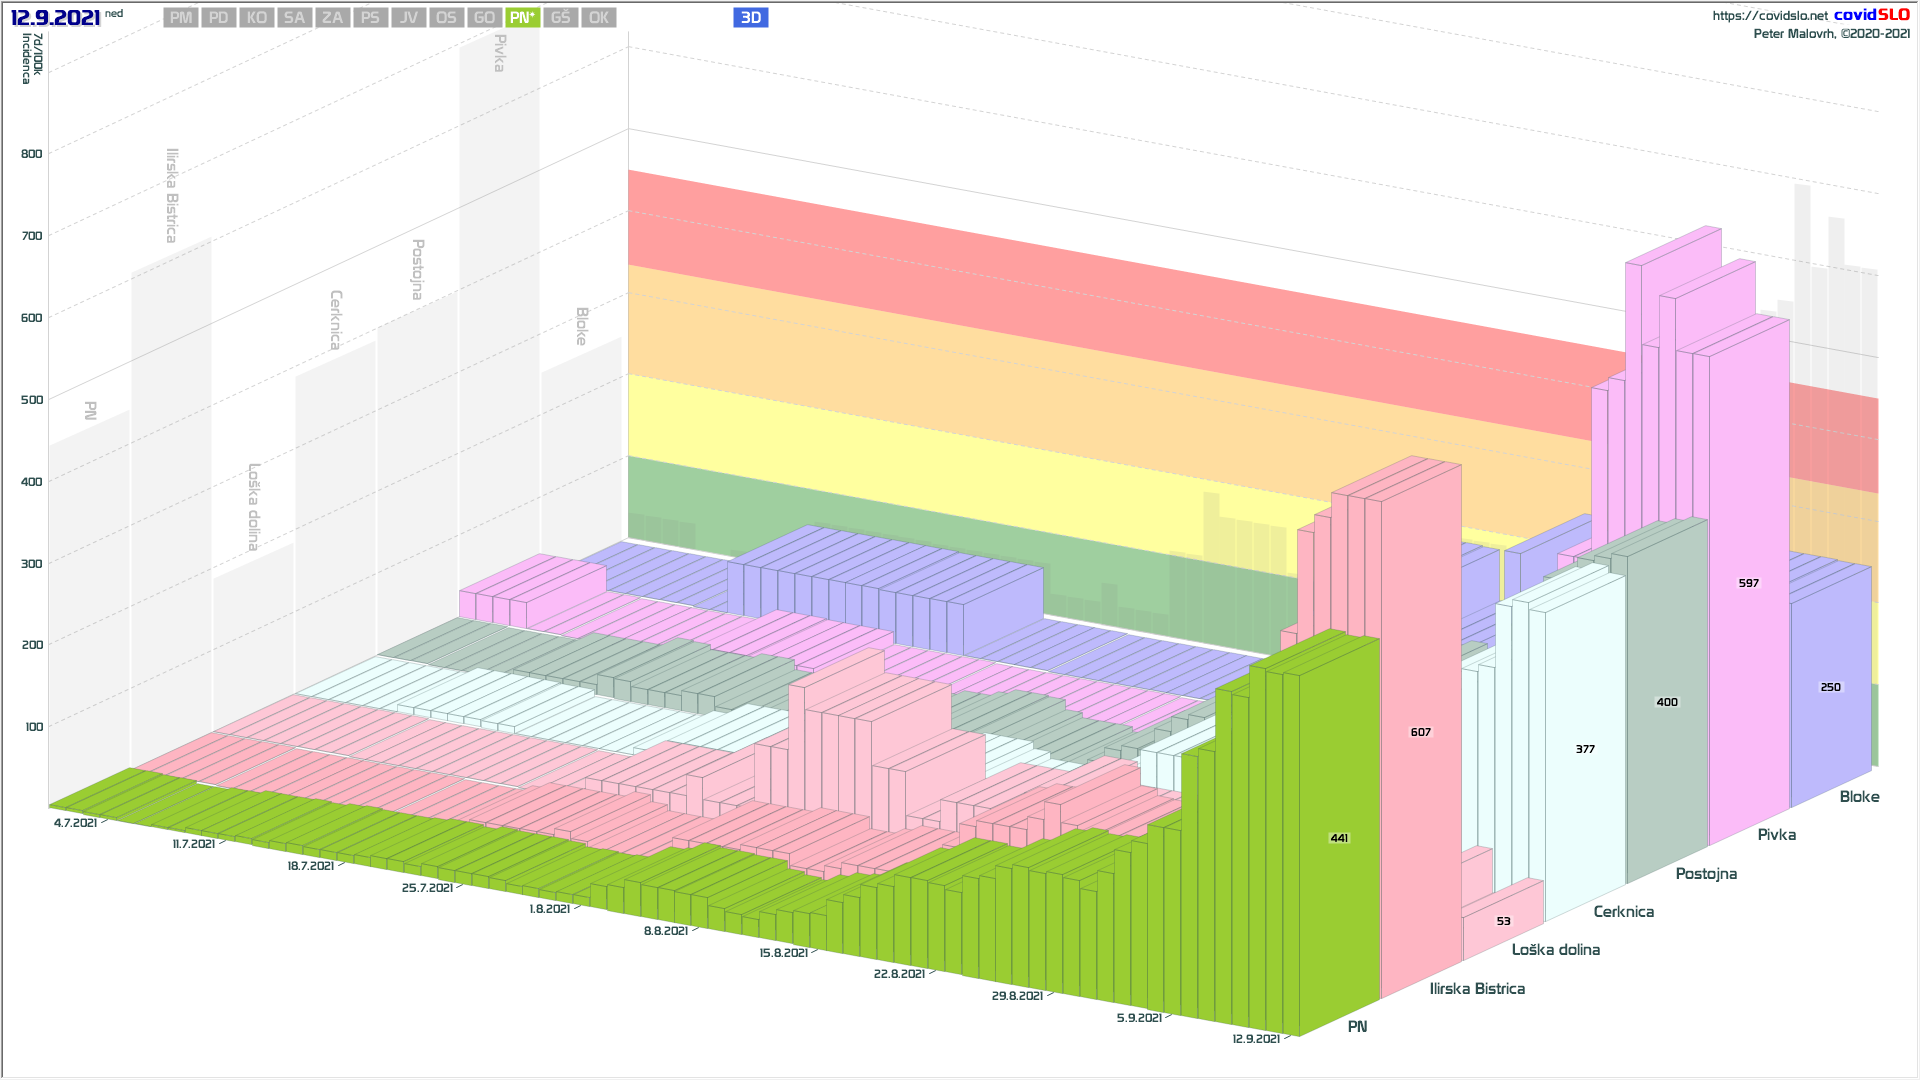Image resolution: width=1920 pixels, height=1080 pixels.
Task: Click the 12.9.2021 date header
Action: point(55,18)
